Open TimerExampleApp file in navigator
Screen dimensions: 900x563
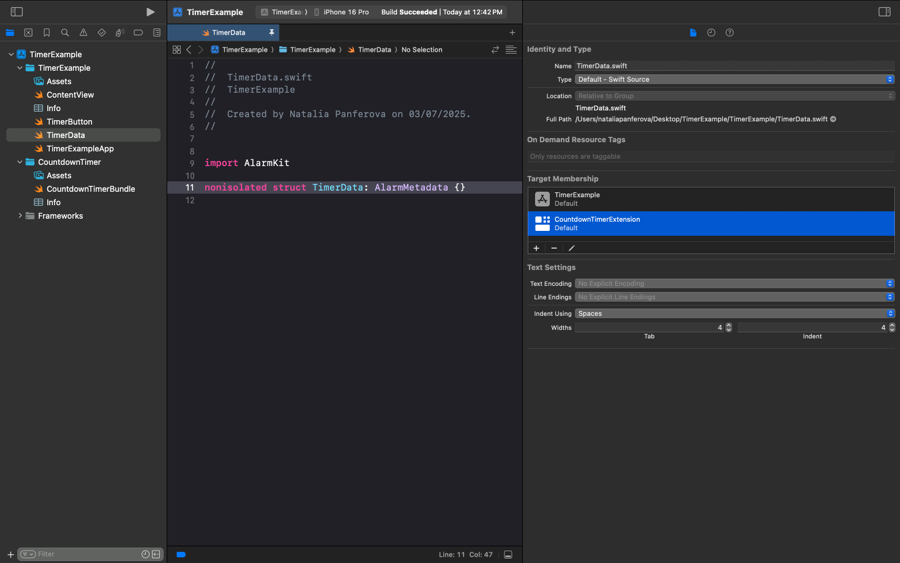click(80, 149)
